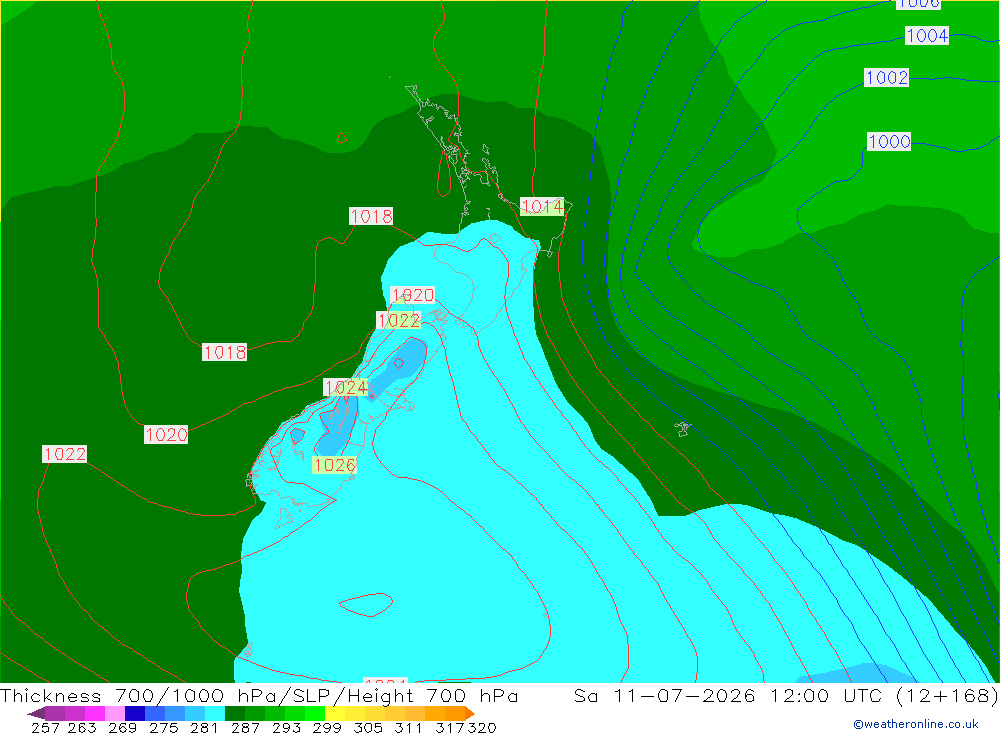Viewport: 1000px width, 733px height.
Task: Select the blue 1004 contour label
Action: (927, 36)
